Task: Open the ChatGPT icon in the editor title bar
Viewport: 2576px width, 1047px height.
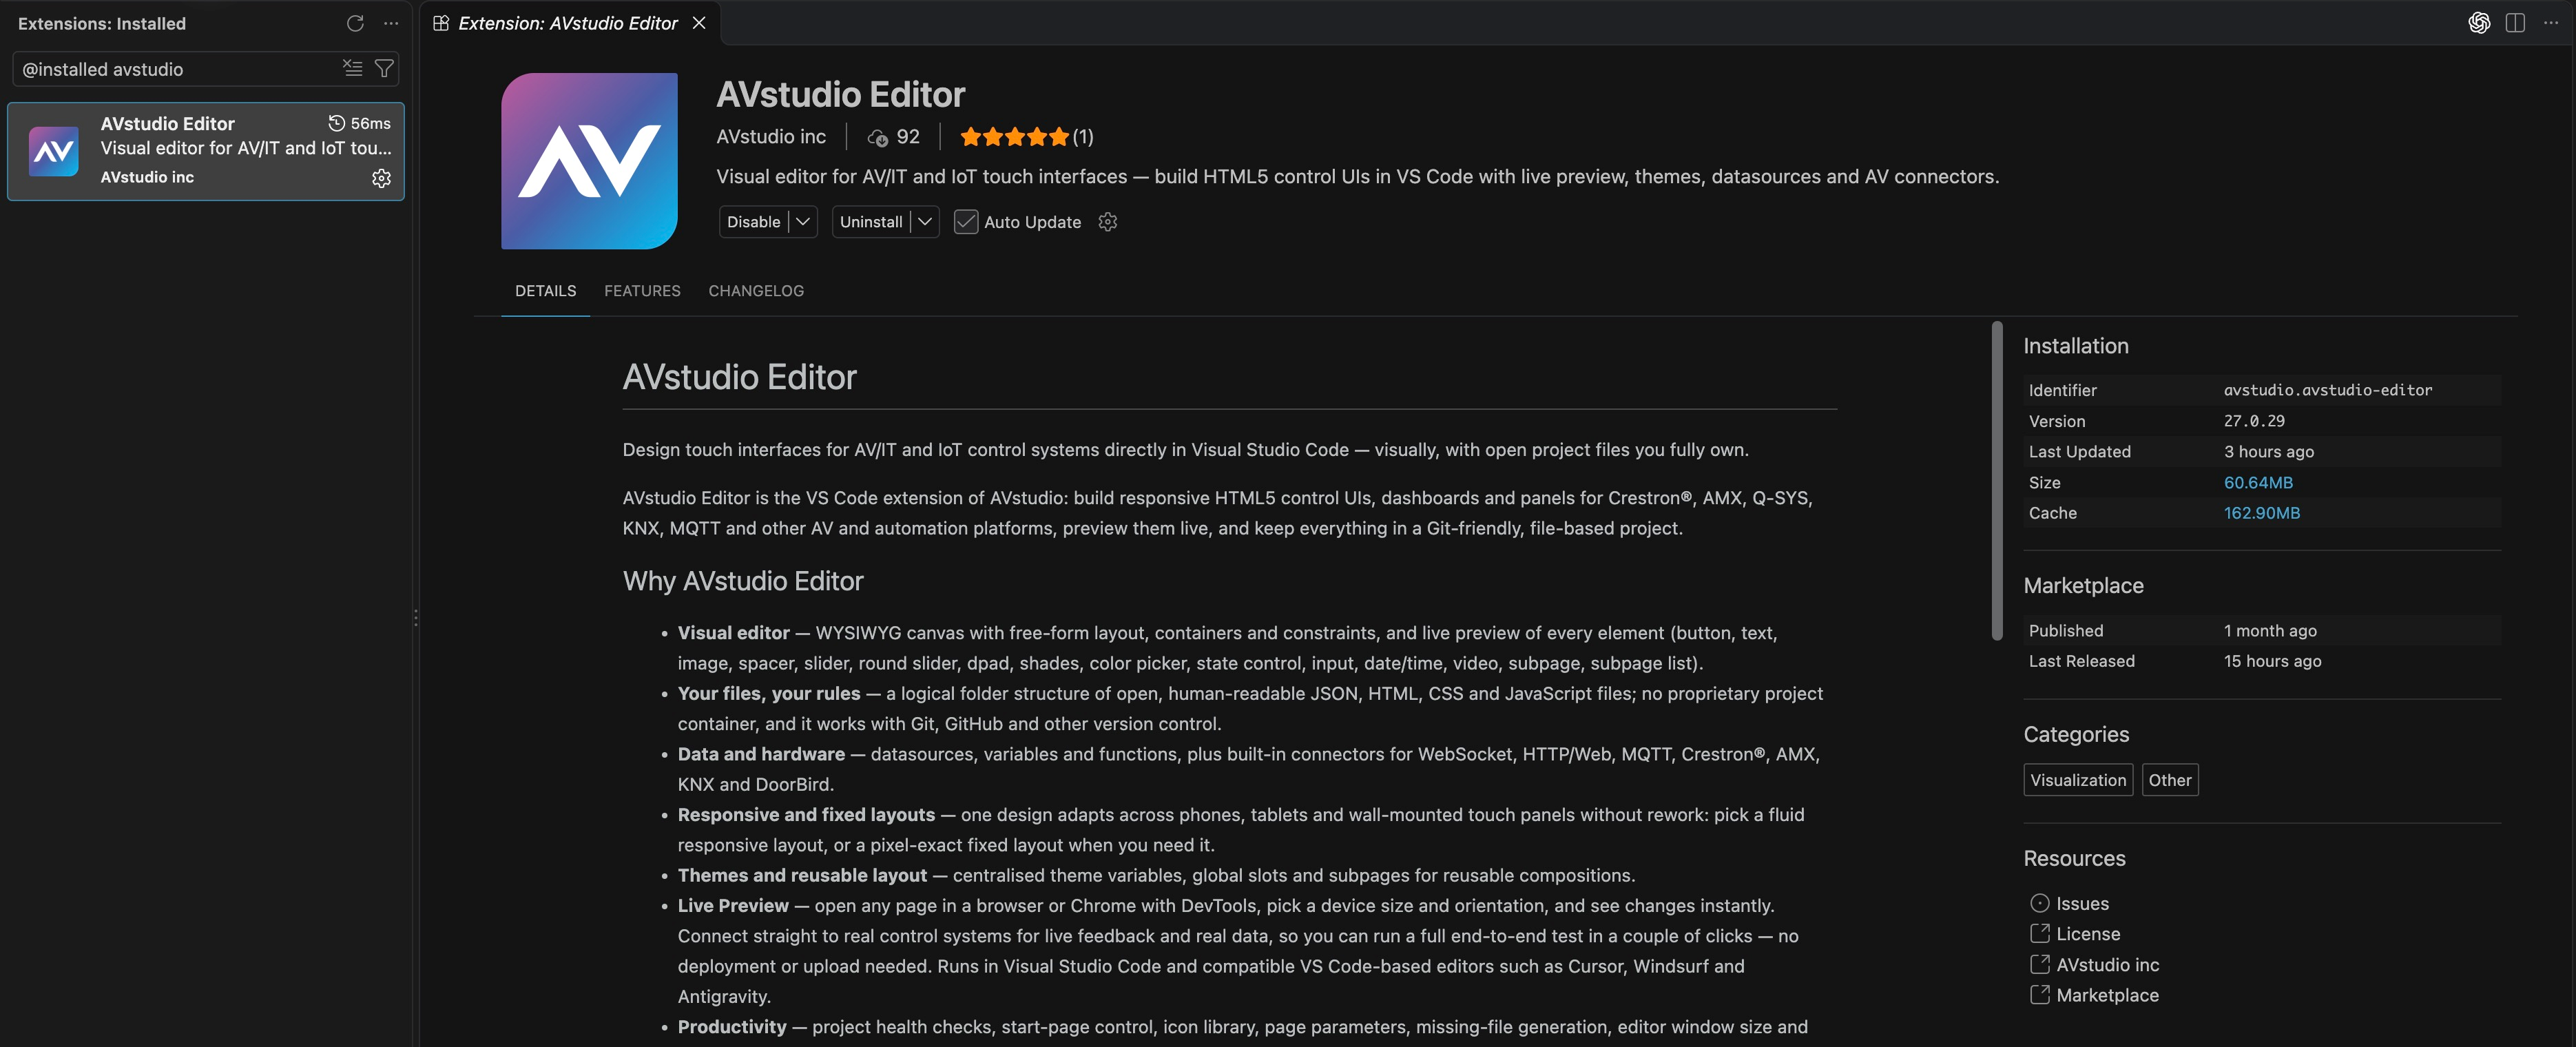Action: pos(2478,23)
